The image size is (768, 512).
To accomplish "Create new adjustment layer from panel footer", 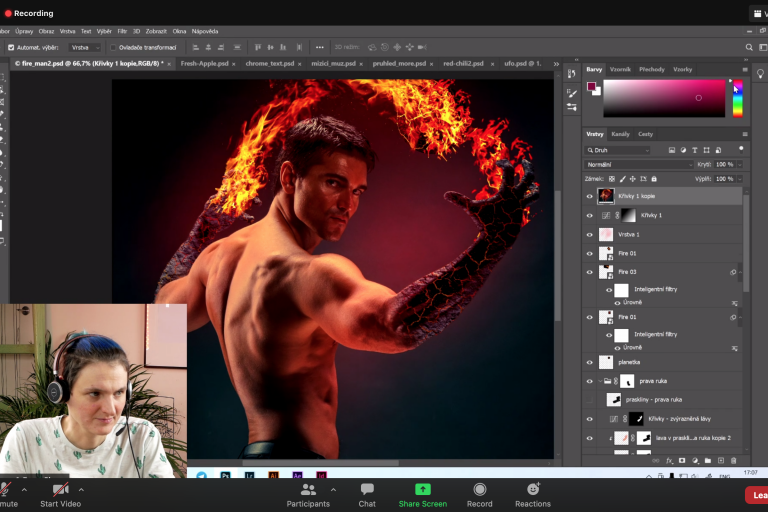I will (x=694, y=460).
